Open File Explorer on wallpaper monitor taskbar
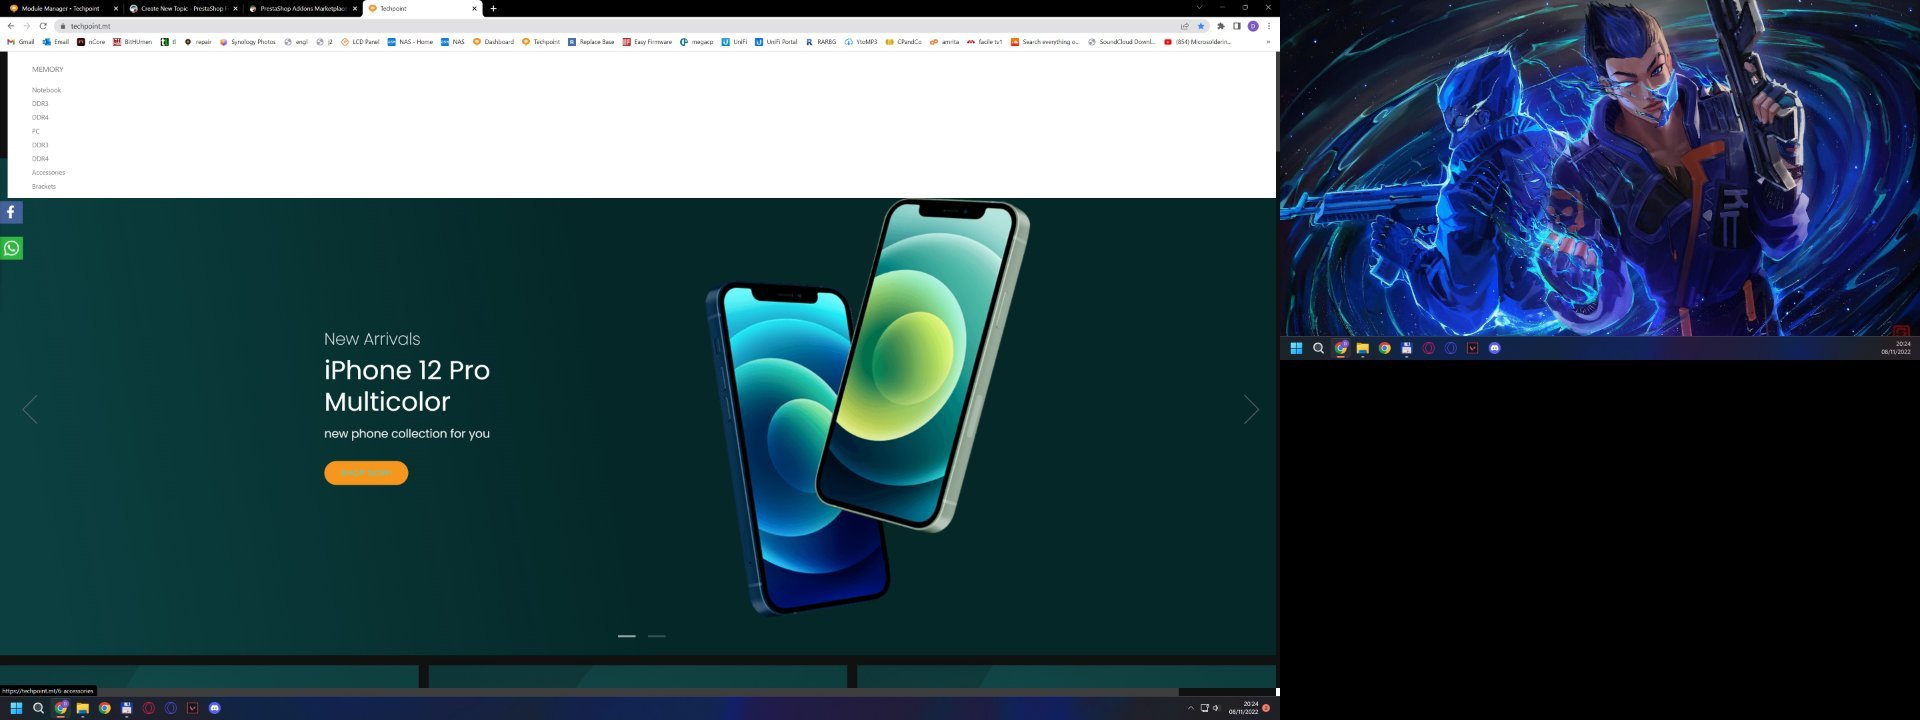Image resolution: width=1920 pixels, height=720 pixels. click(1362, 348)
